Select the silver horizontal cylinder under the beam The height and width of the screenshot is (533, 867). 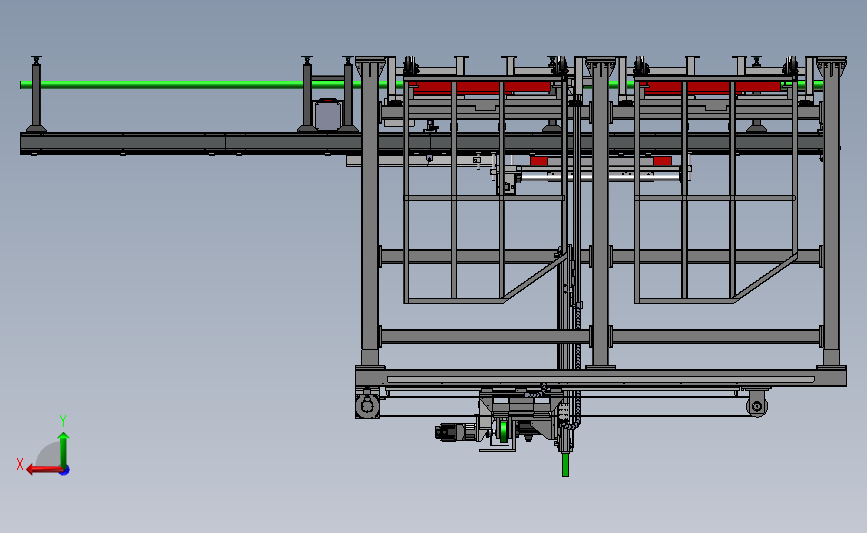(x=600, y=176)
